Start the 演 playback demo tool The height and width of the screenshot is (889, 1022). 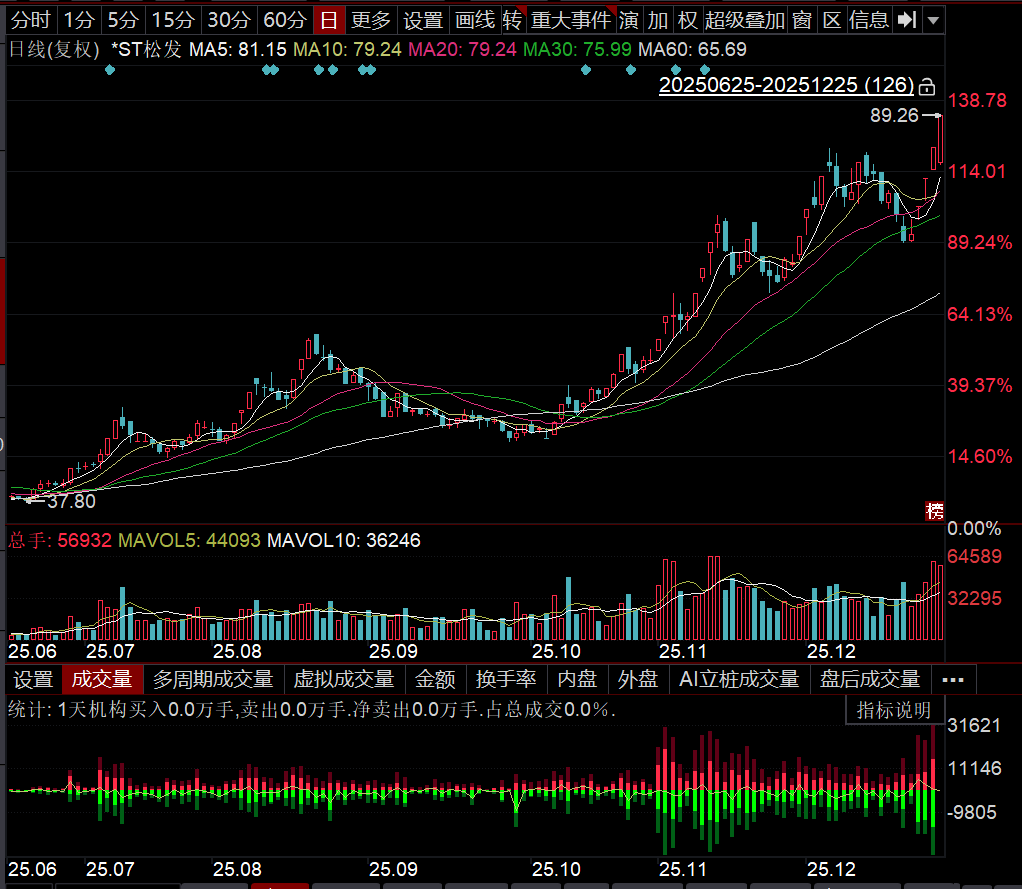click(629, 20)
